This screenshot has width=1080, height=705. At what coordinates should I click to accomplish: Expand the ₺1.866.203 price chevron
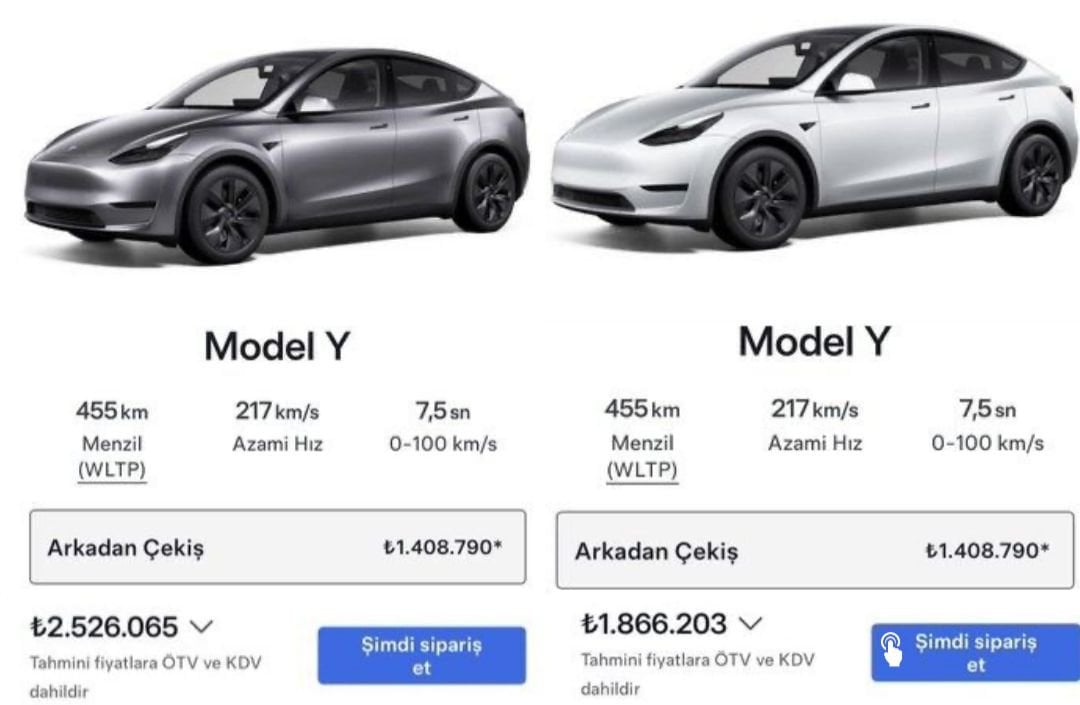point(751,623)
